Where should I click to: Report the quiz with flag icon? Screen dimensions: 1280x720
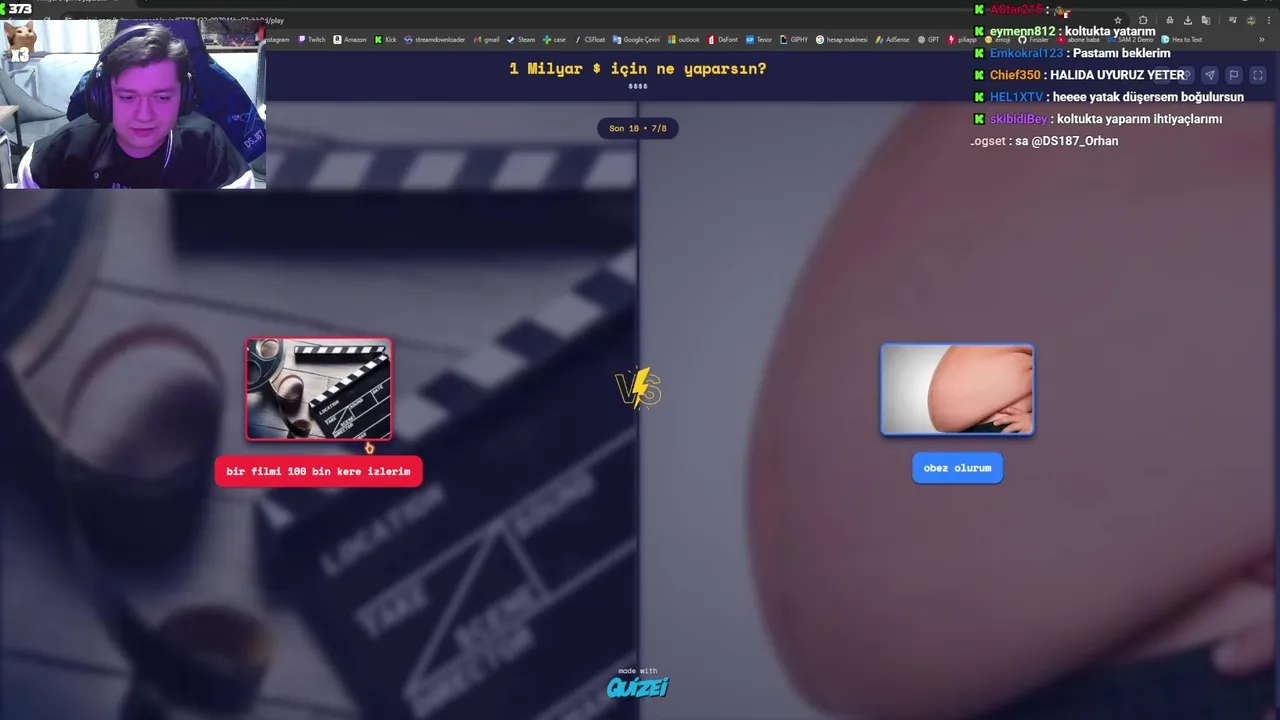click(x=1233, y=75)
